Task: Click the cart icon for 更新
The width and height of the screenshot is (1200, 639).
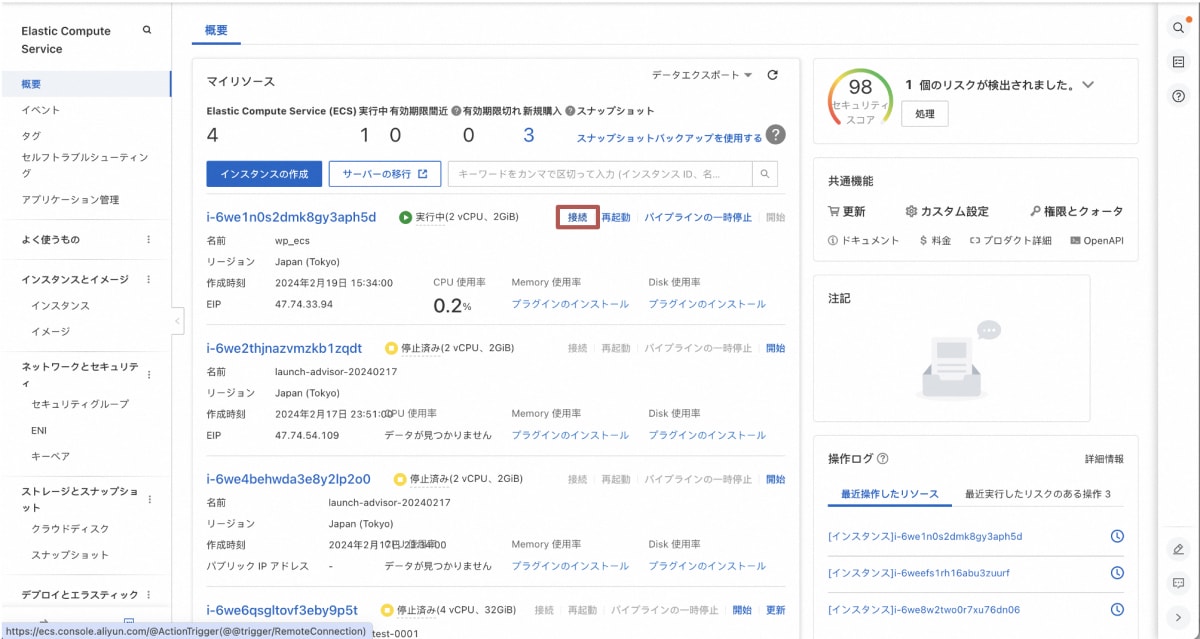Action: (834, 211)
